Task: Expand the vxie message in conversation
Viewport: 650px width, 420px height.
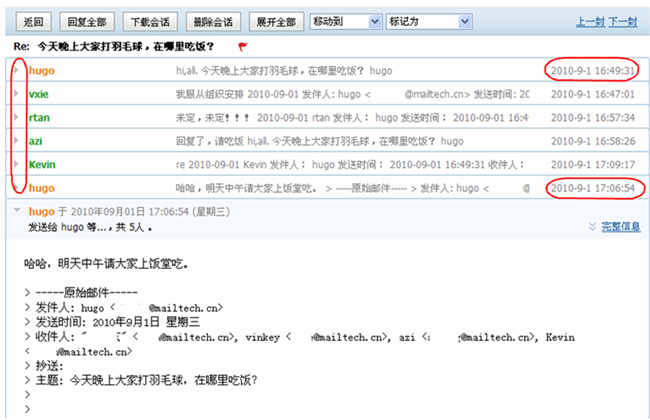Action: click(x=17, y=94)
